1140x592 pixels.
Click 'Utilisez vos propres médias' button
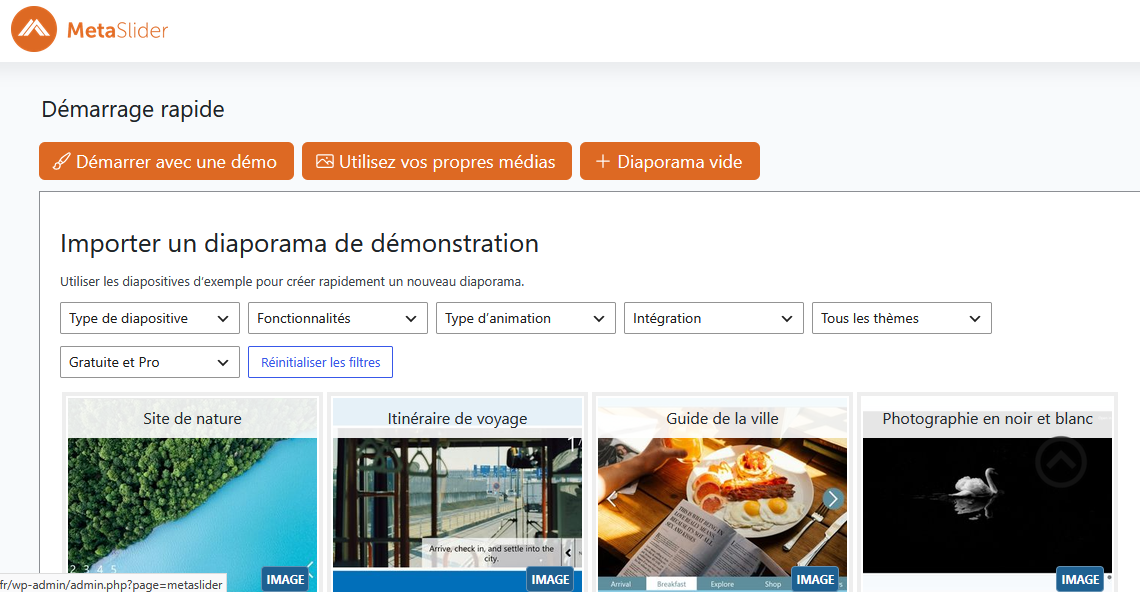(x=437, y=161)
